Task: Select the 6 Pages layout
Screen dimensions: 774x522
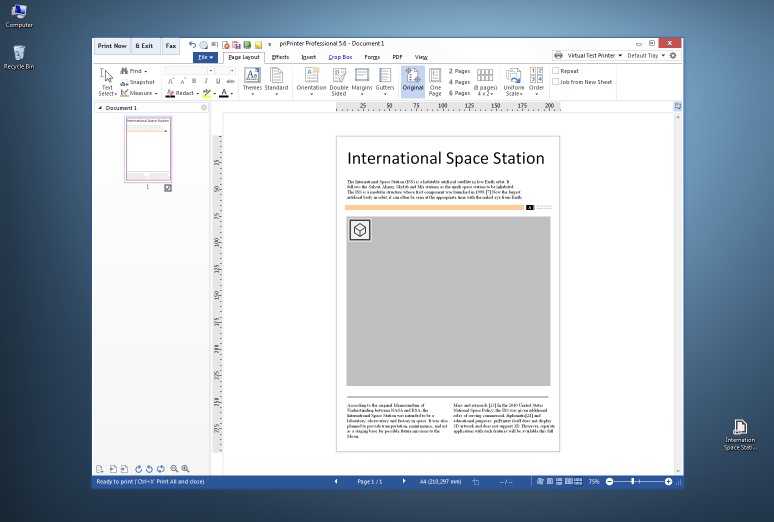Action: 459,93
